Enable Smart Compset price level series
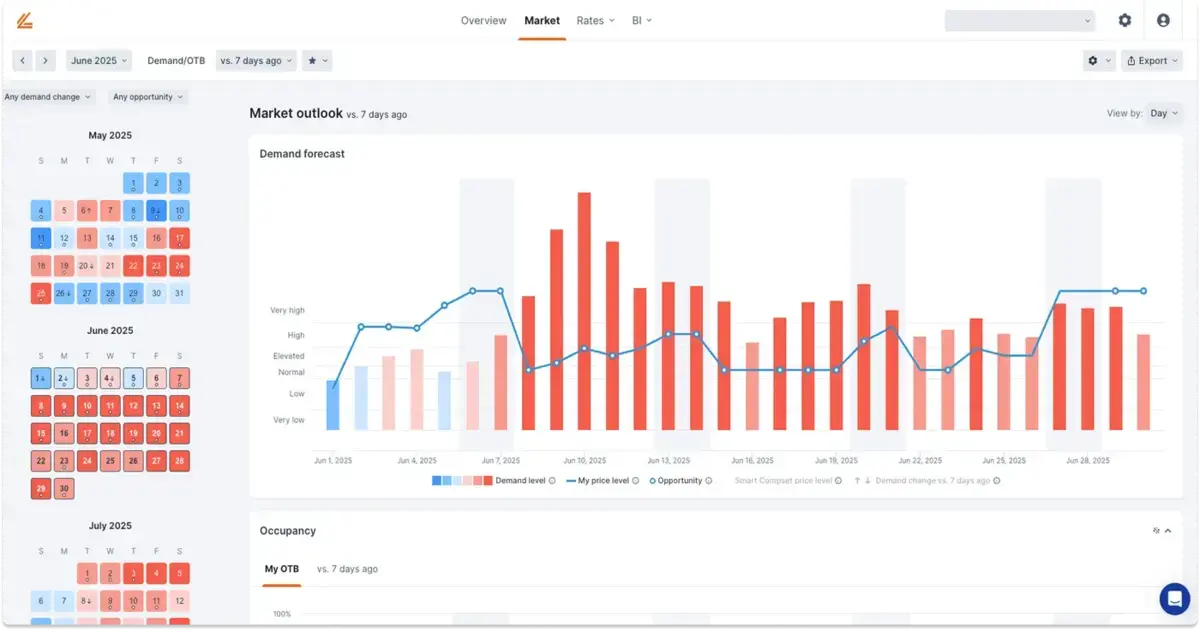This screenshot has width=1200, height=630. point(783,481)
